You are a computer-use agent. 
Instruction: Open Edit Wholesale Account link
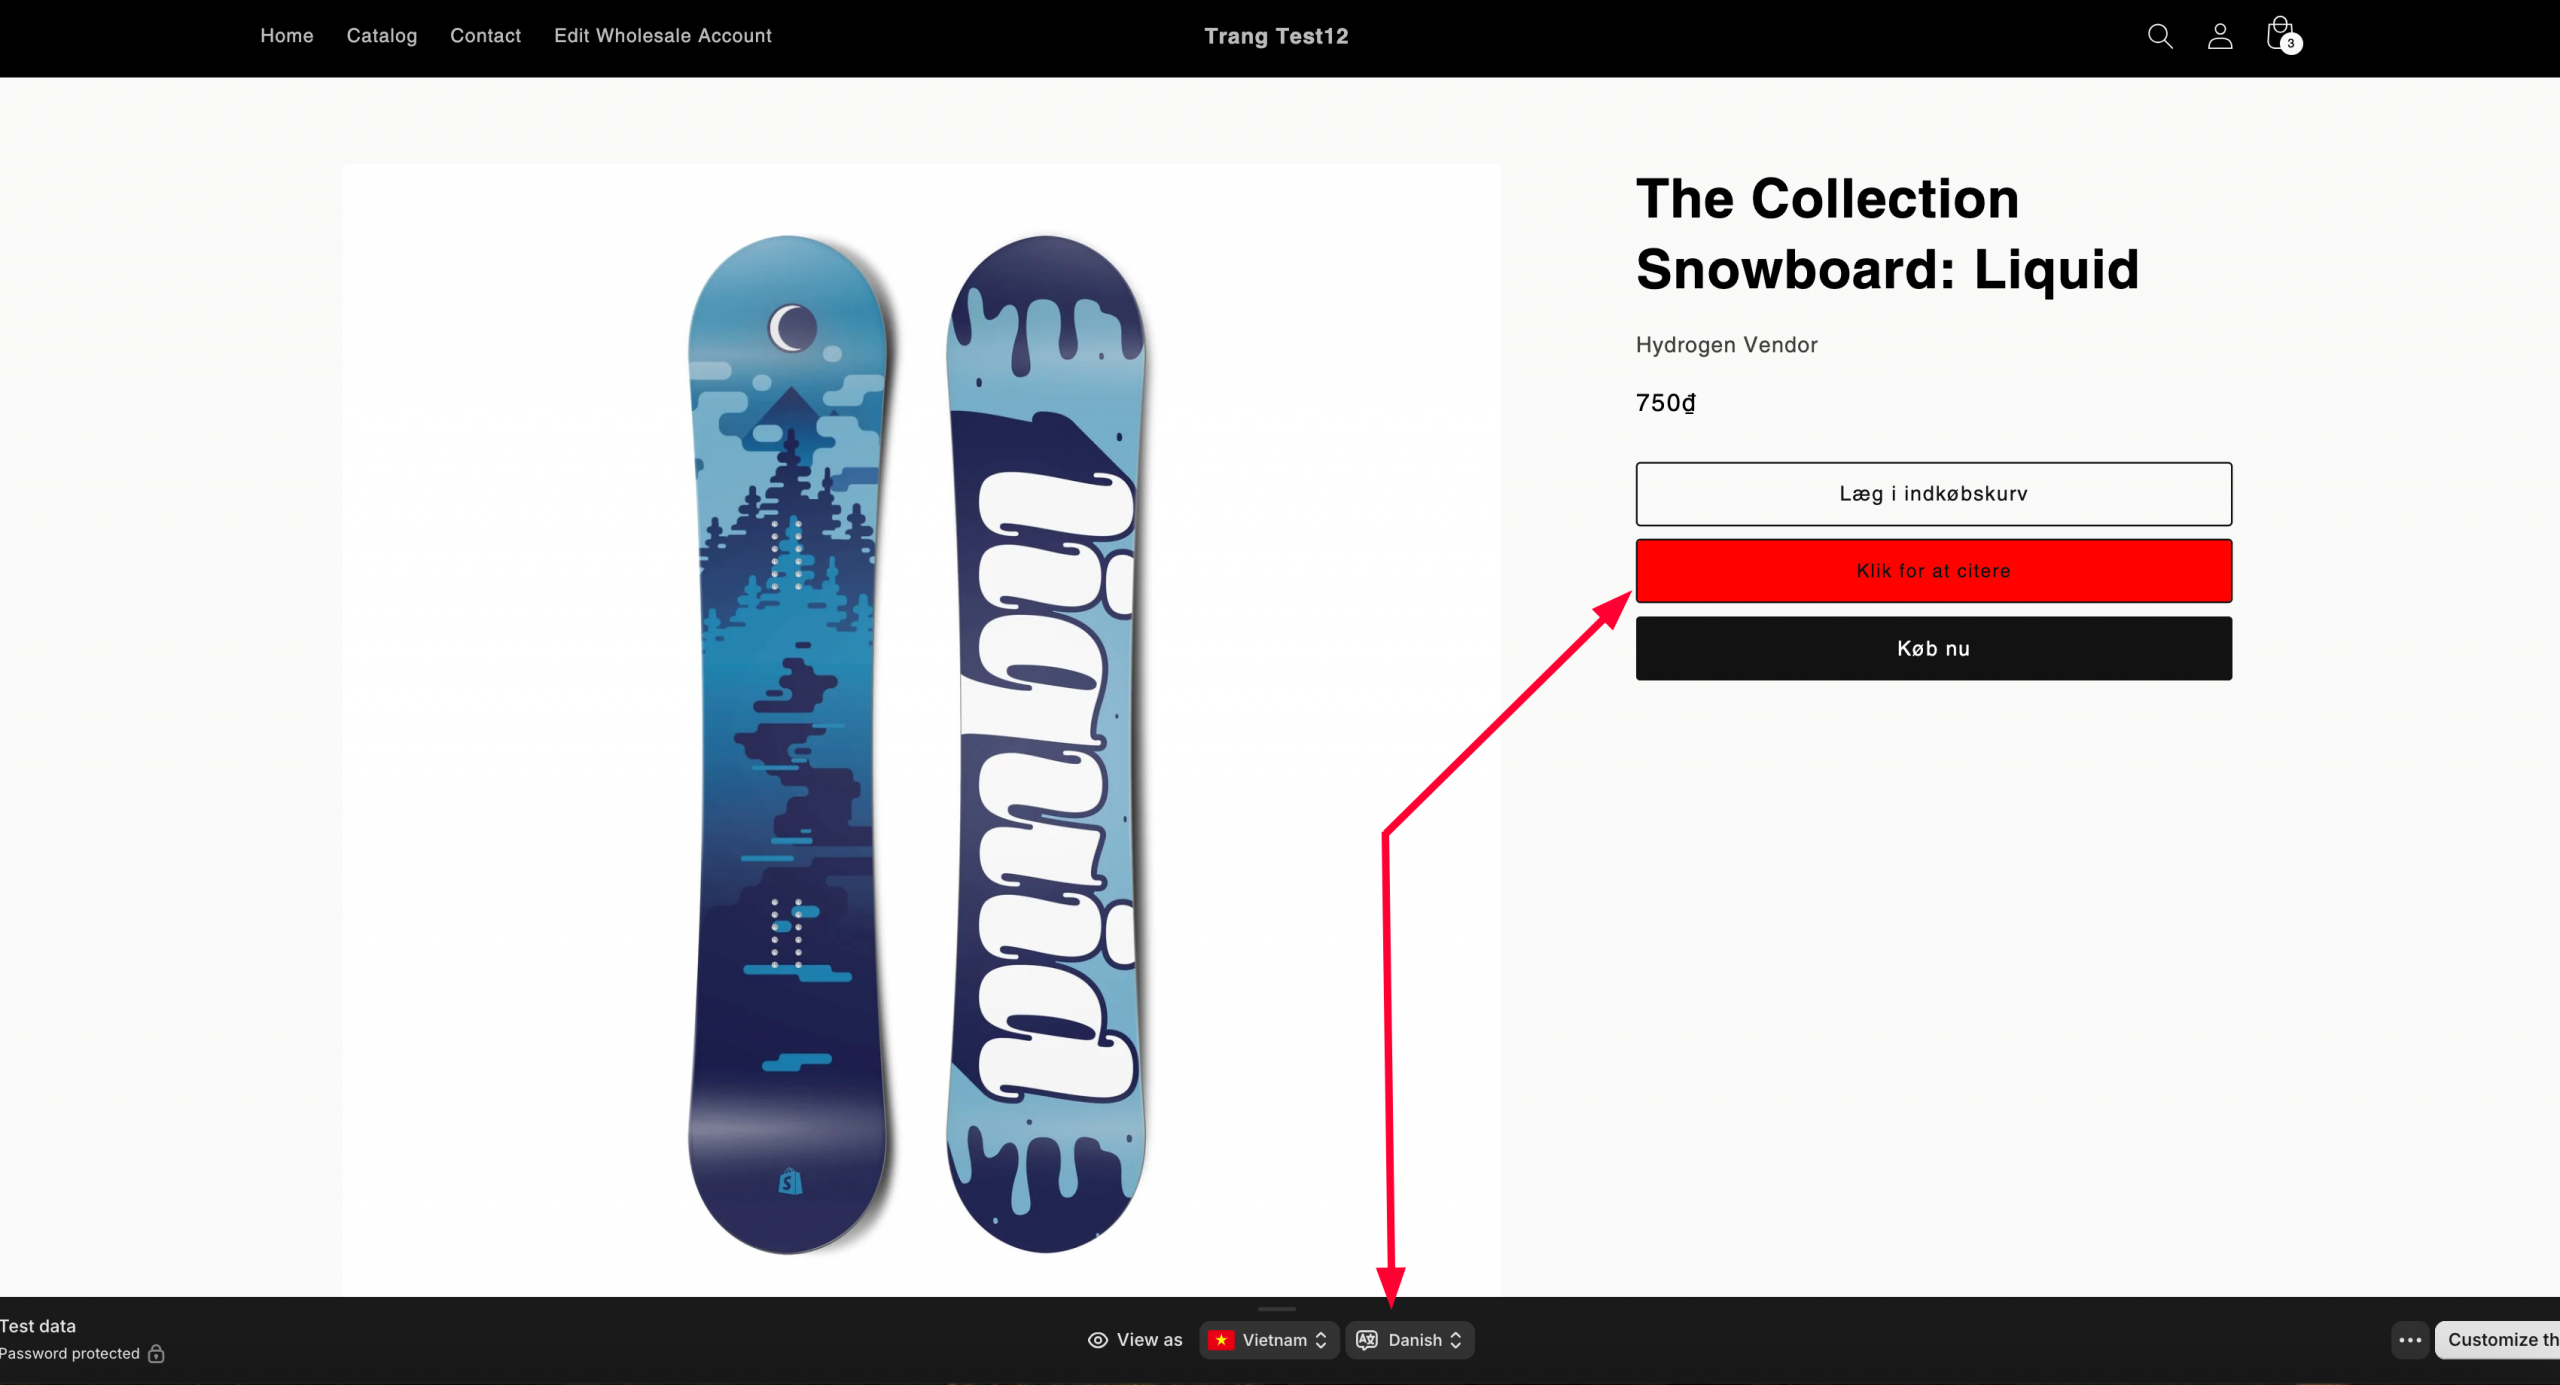point(663,36)
